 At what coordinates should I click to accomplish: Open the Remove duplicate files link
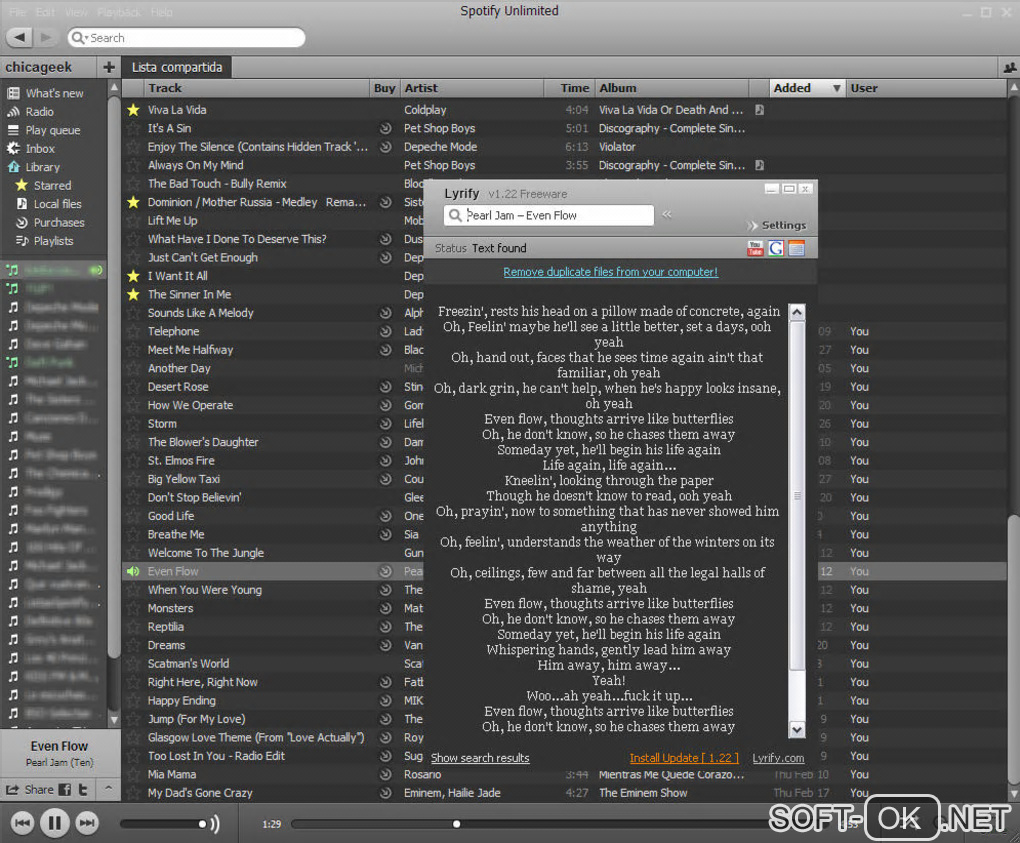click(x=610, y=273)
